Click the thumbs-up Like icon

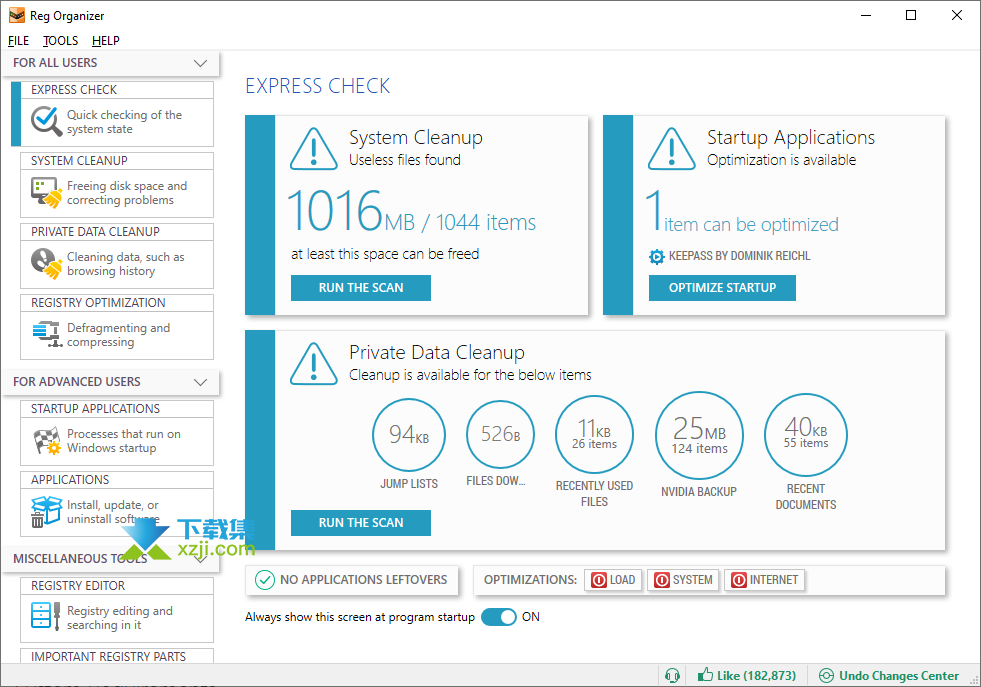point(706,674)
